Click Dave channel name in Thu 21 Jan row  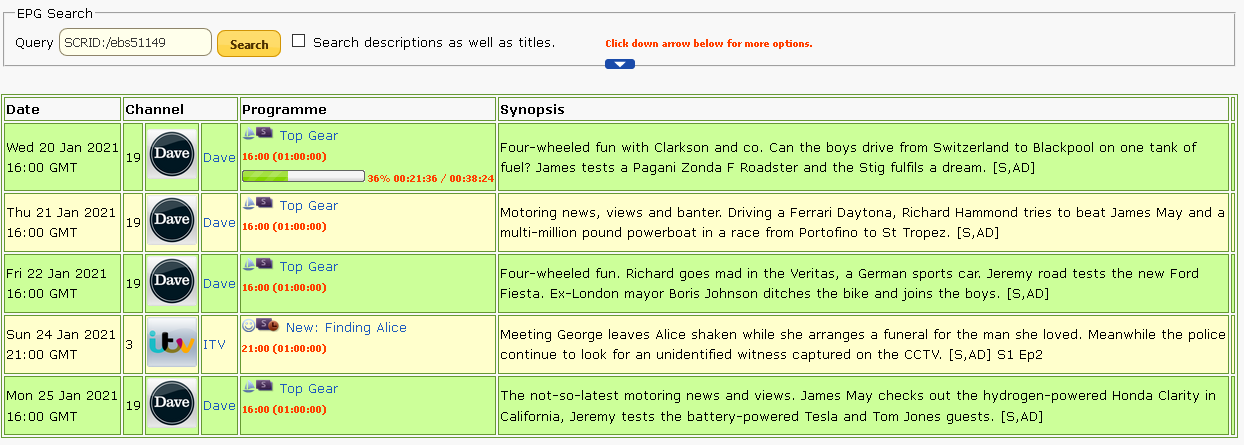point(219,223)
